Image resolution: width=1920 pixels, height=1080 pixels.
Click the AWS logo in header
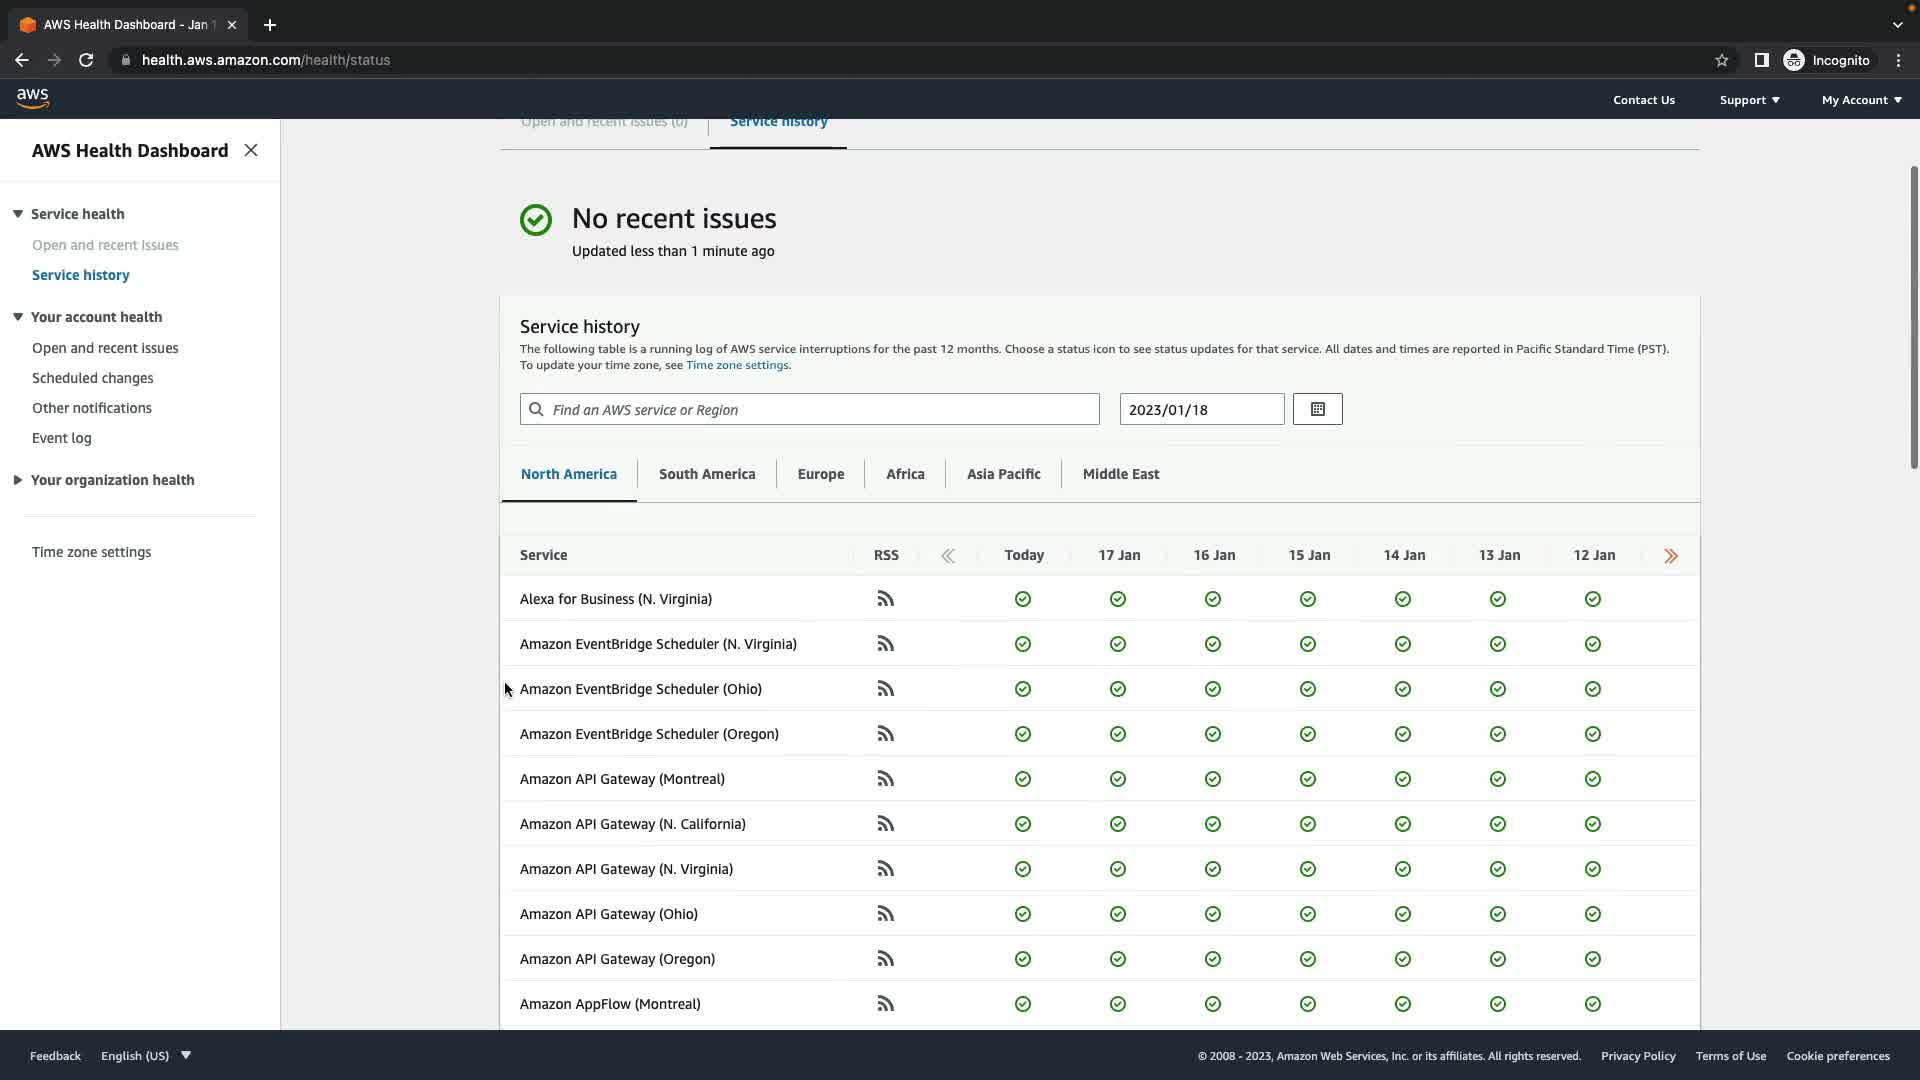tap(32, 98)
